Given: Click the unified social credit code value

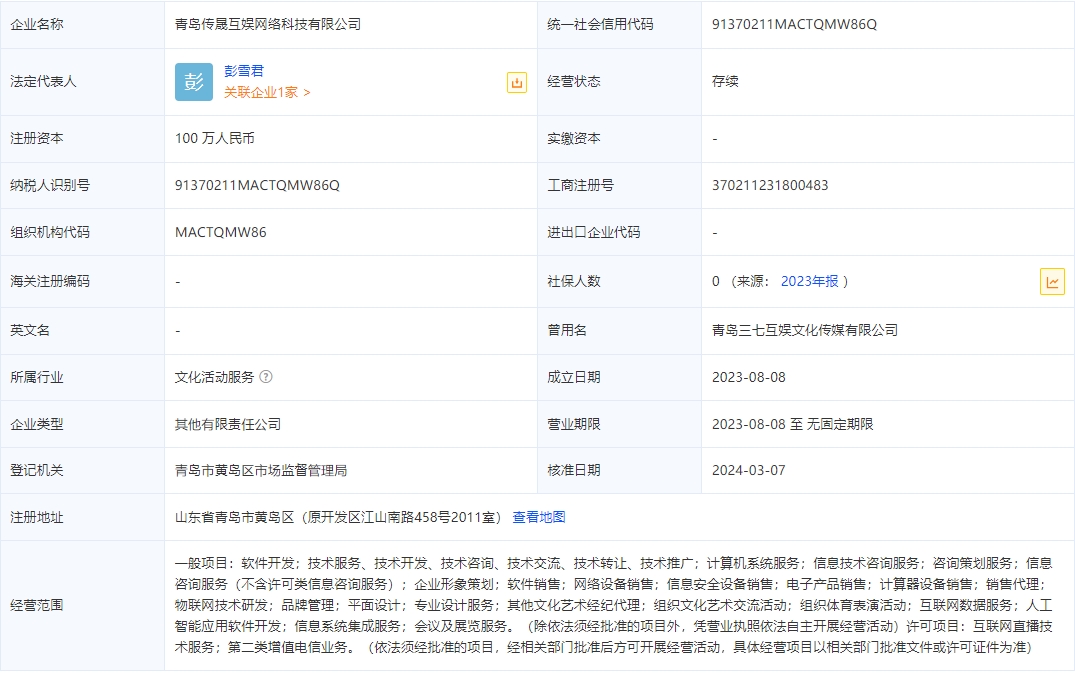Looking at the screenshot, I should (x=794, y=24).
